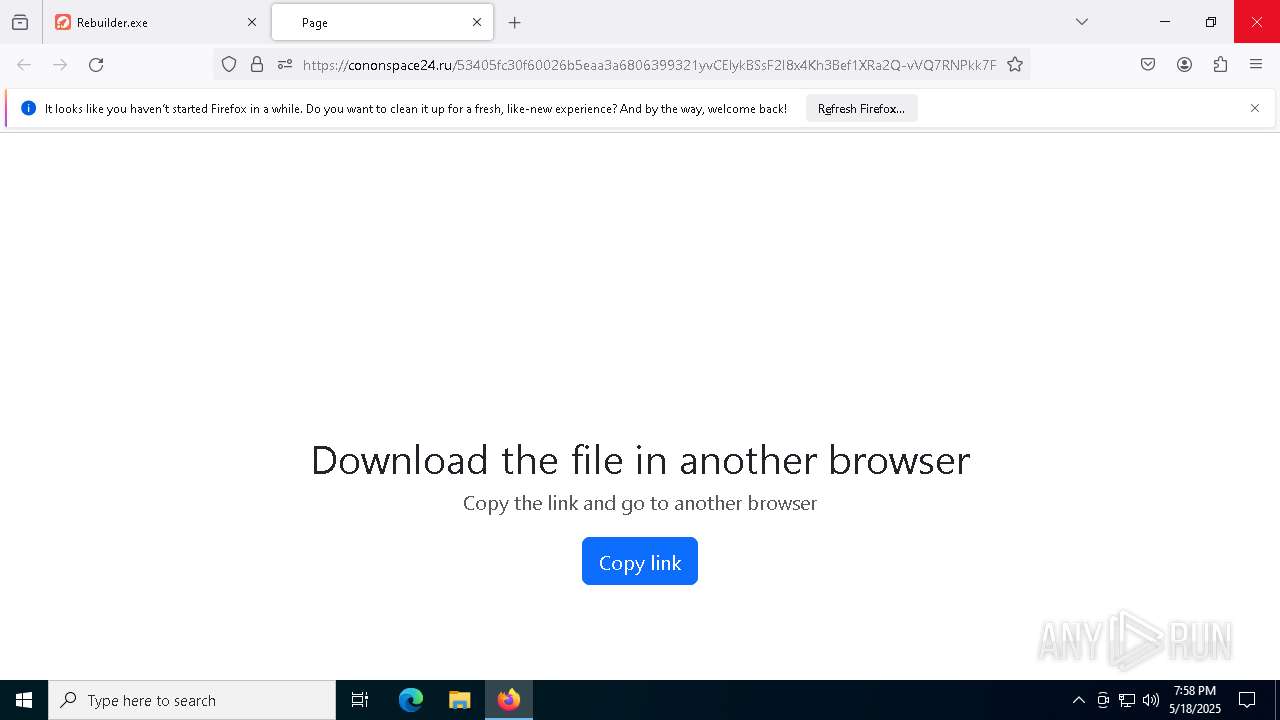Open site permissions icon in address bar
Image resolution: width=1280 pixels, height=720 pixels.
285,65
